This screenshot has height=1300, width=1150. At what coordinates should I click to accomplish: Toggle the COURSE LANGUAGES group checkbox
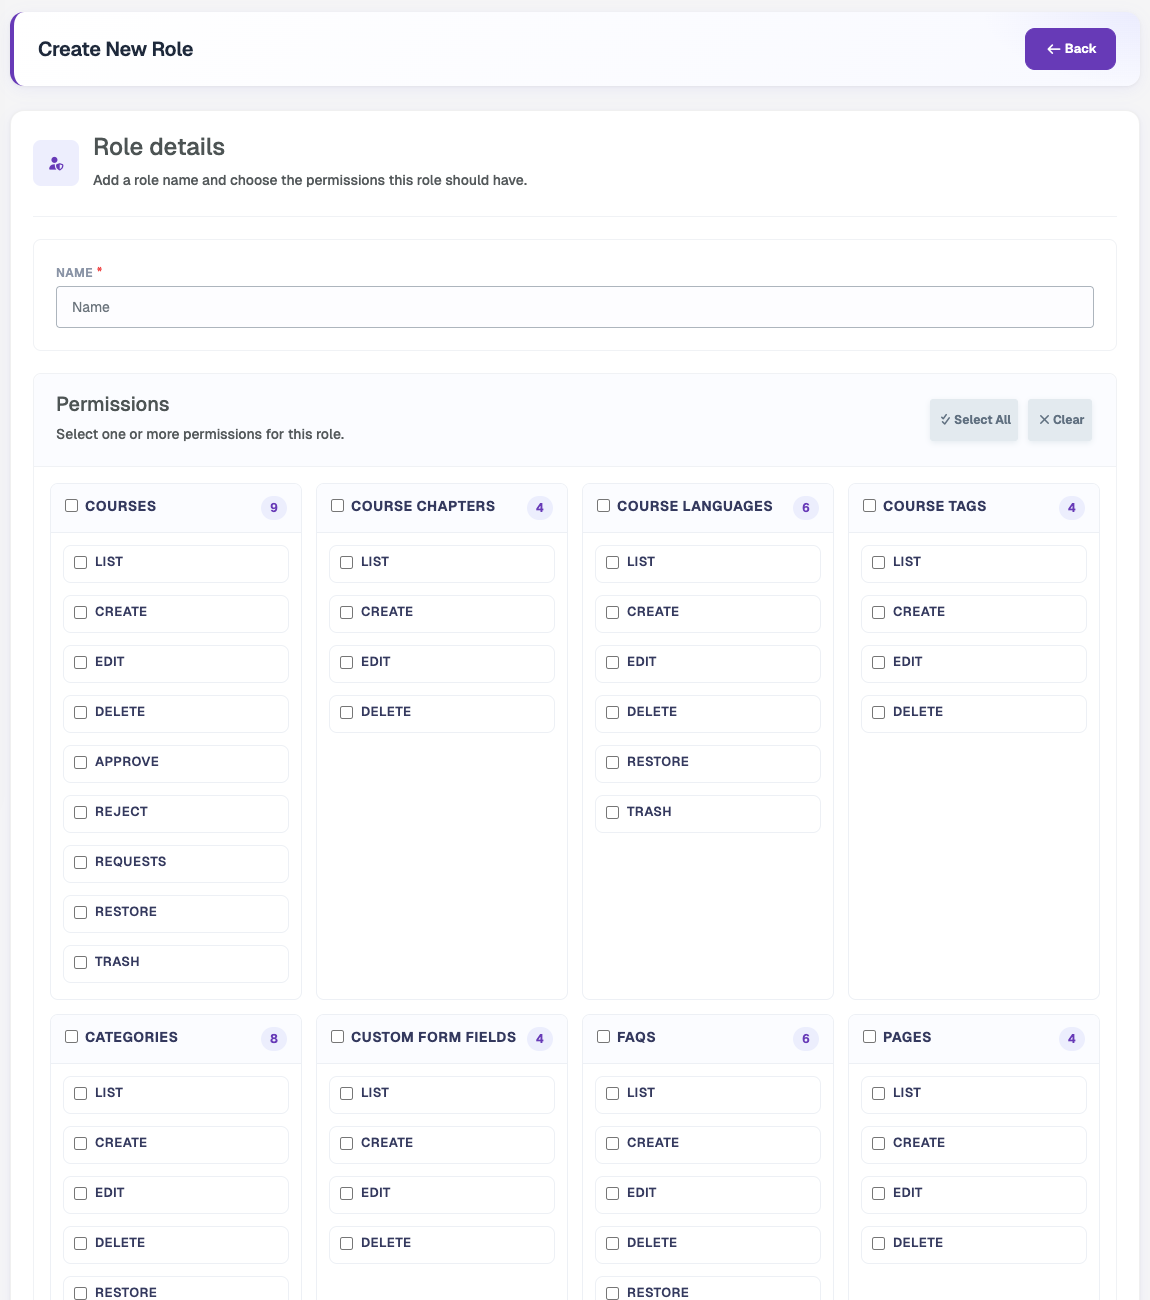pyautogui.click(x=604, y=506)
